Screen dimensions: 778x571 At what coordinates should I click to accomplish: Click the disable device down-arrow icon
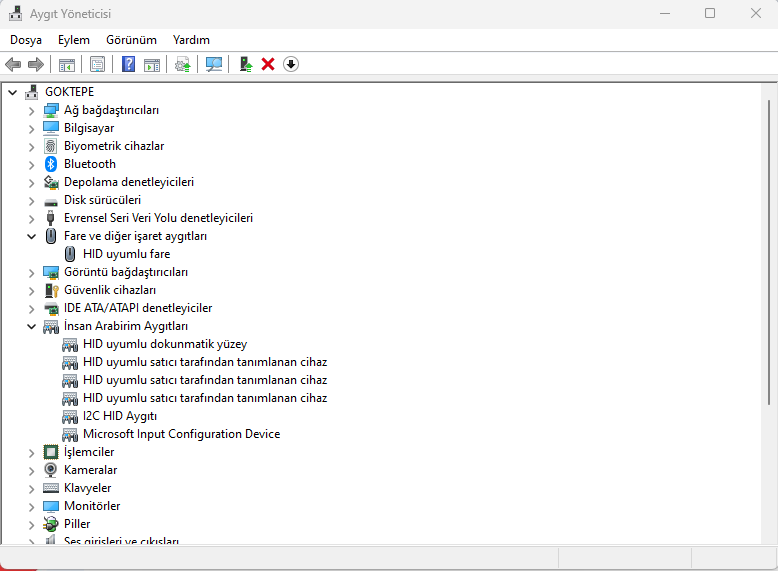coord(291,64)
